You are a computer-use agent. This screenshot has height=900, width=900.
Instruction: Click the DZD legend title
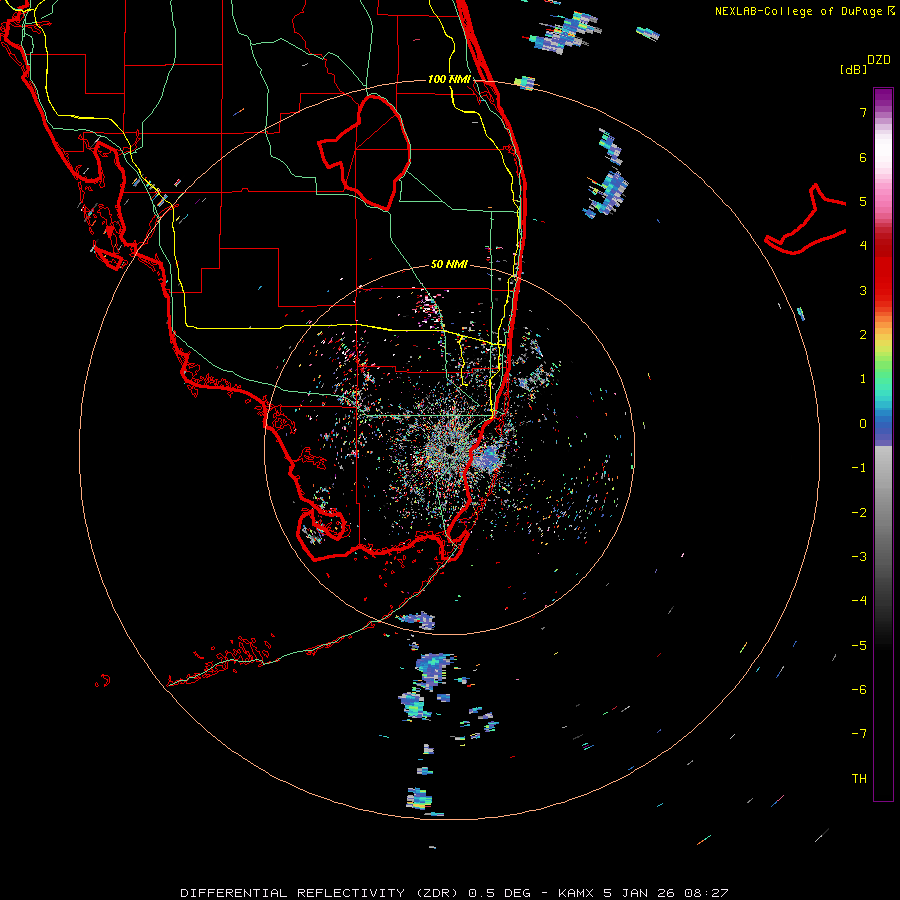tap(879, 60)
